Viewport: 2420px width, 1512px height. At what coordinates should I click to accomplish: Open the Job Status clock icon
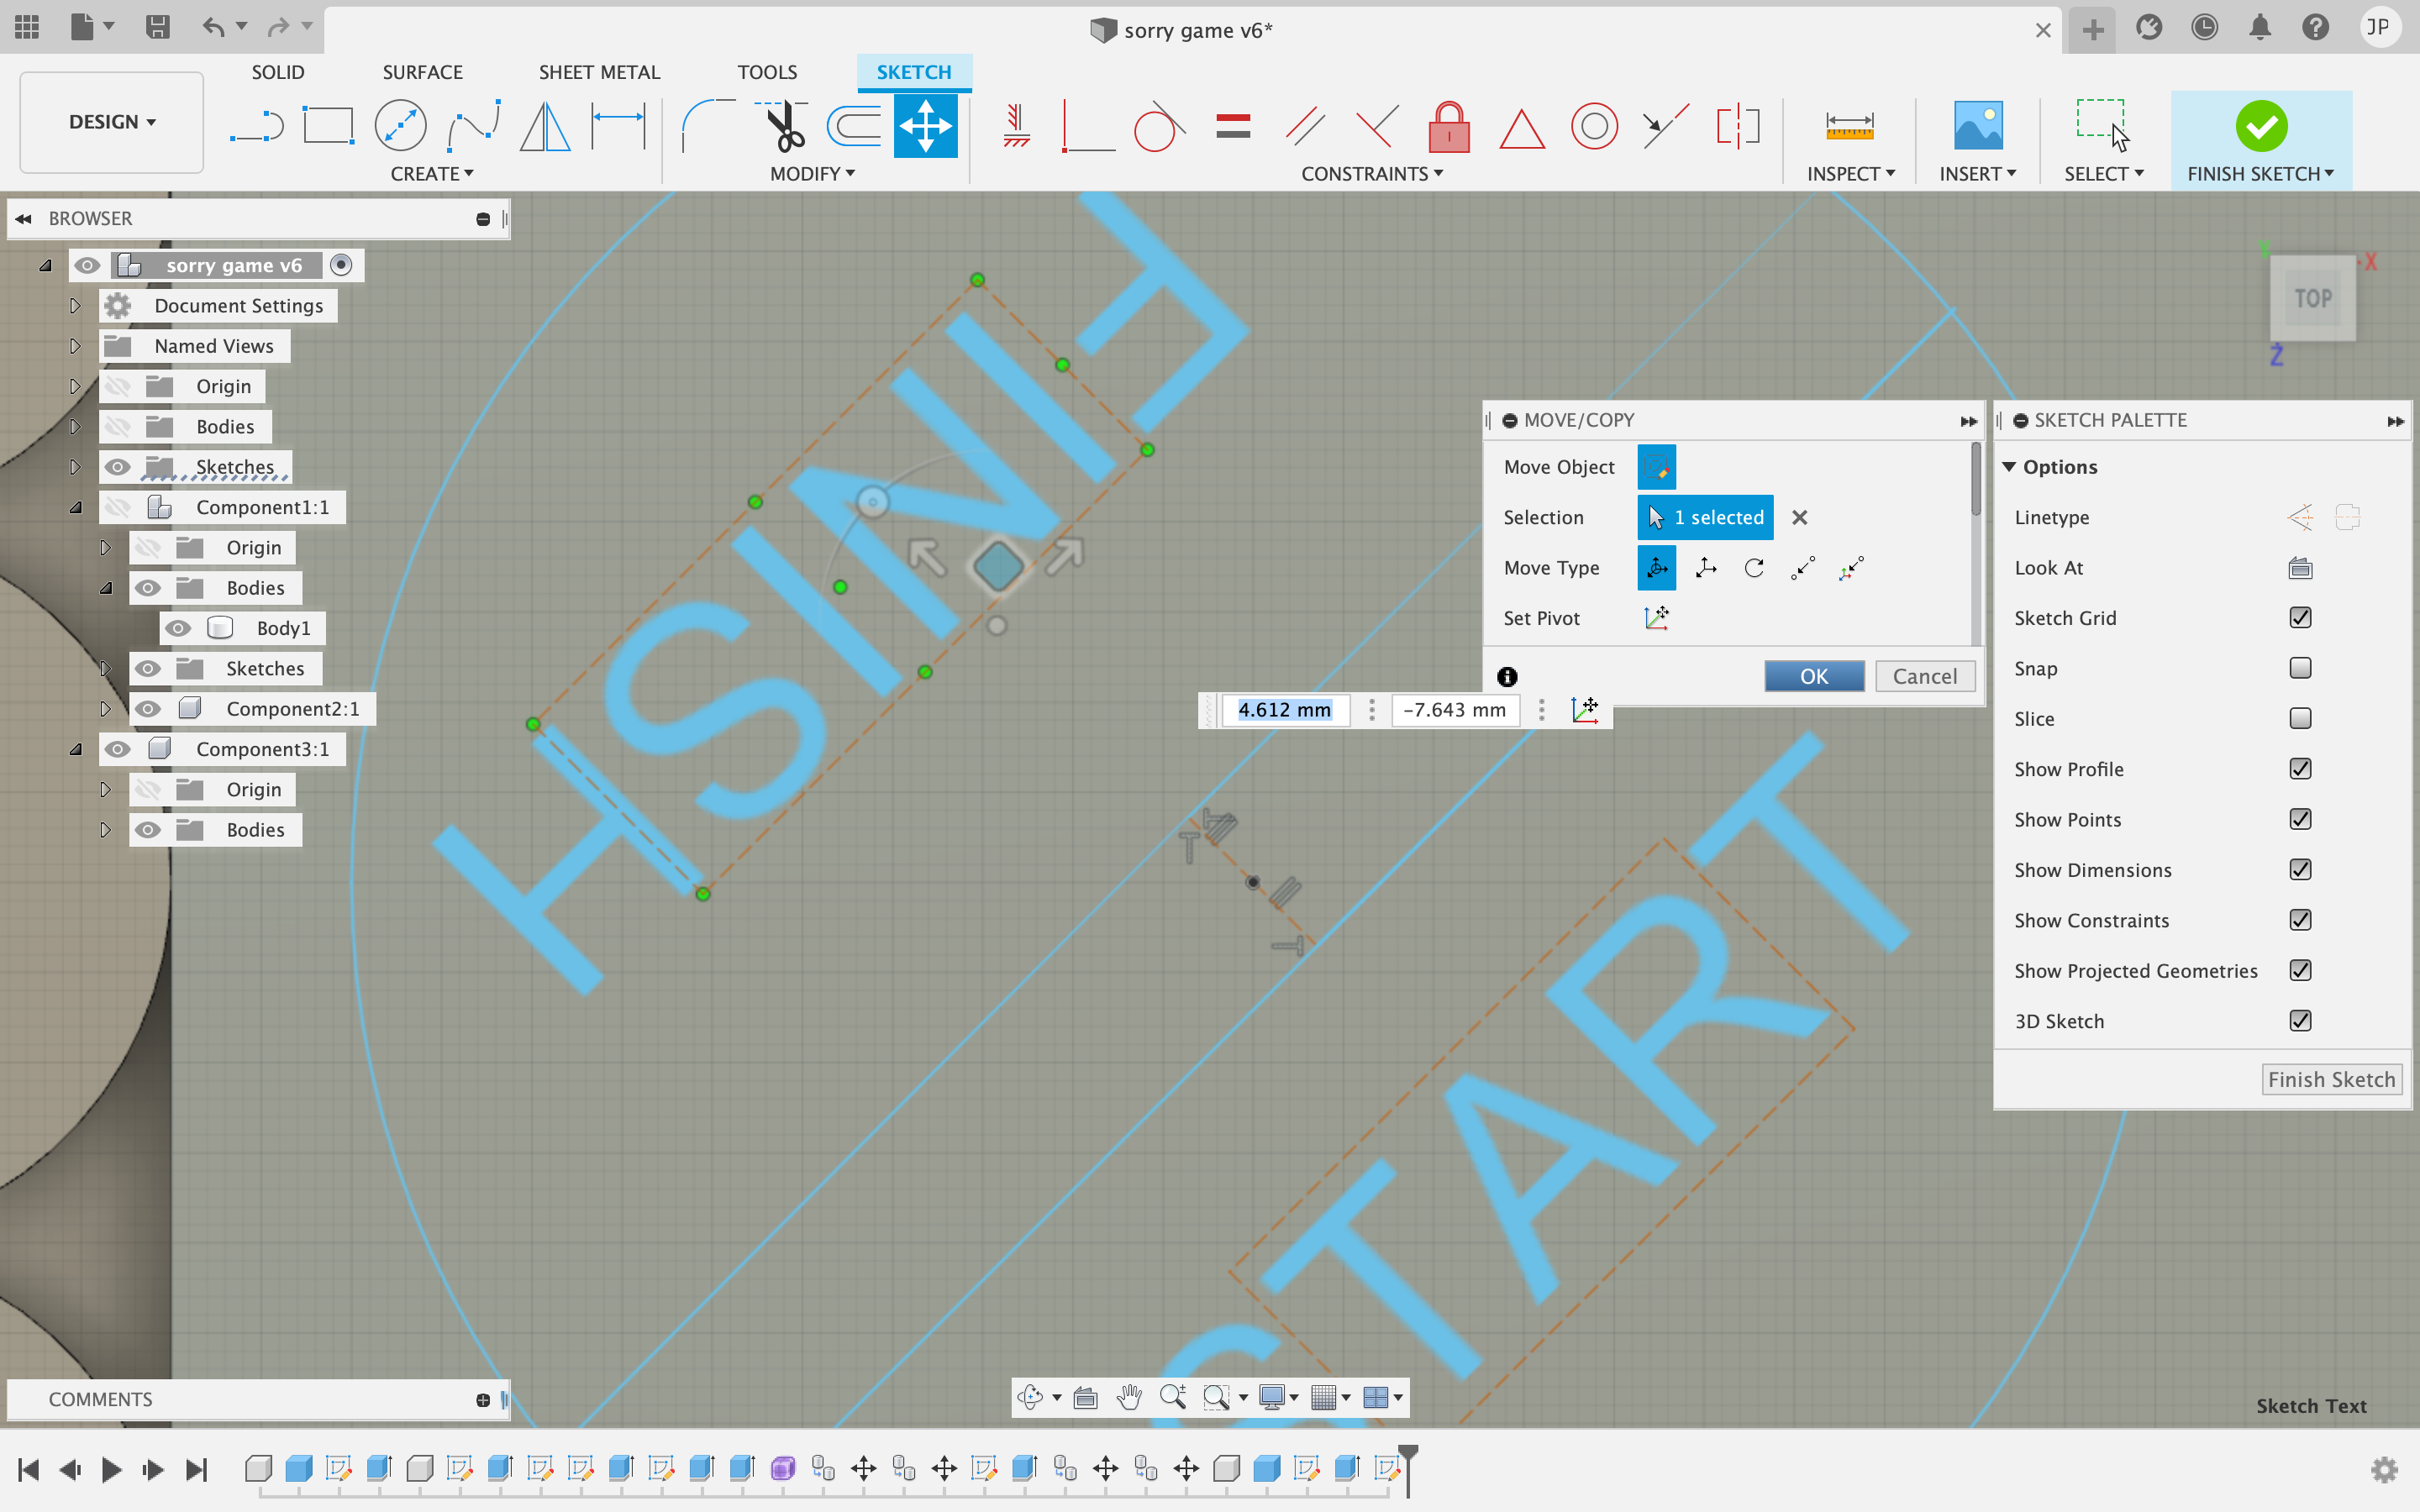pos(2204,27)
